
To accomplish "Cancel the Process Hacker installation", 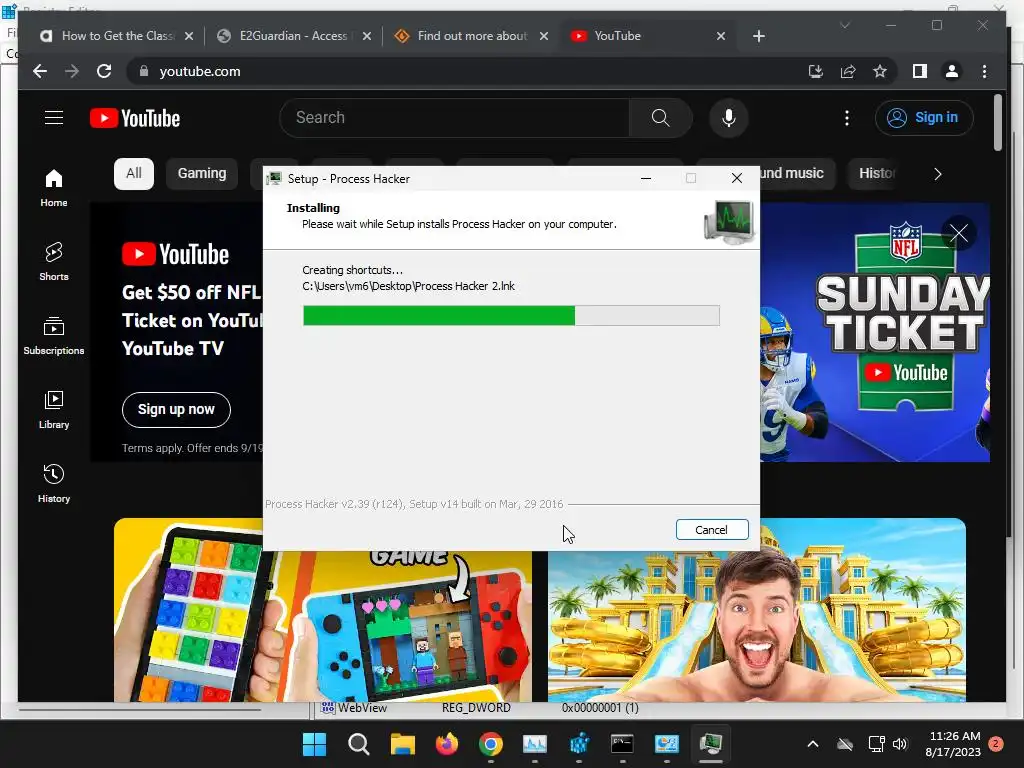I will [711, 530].
